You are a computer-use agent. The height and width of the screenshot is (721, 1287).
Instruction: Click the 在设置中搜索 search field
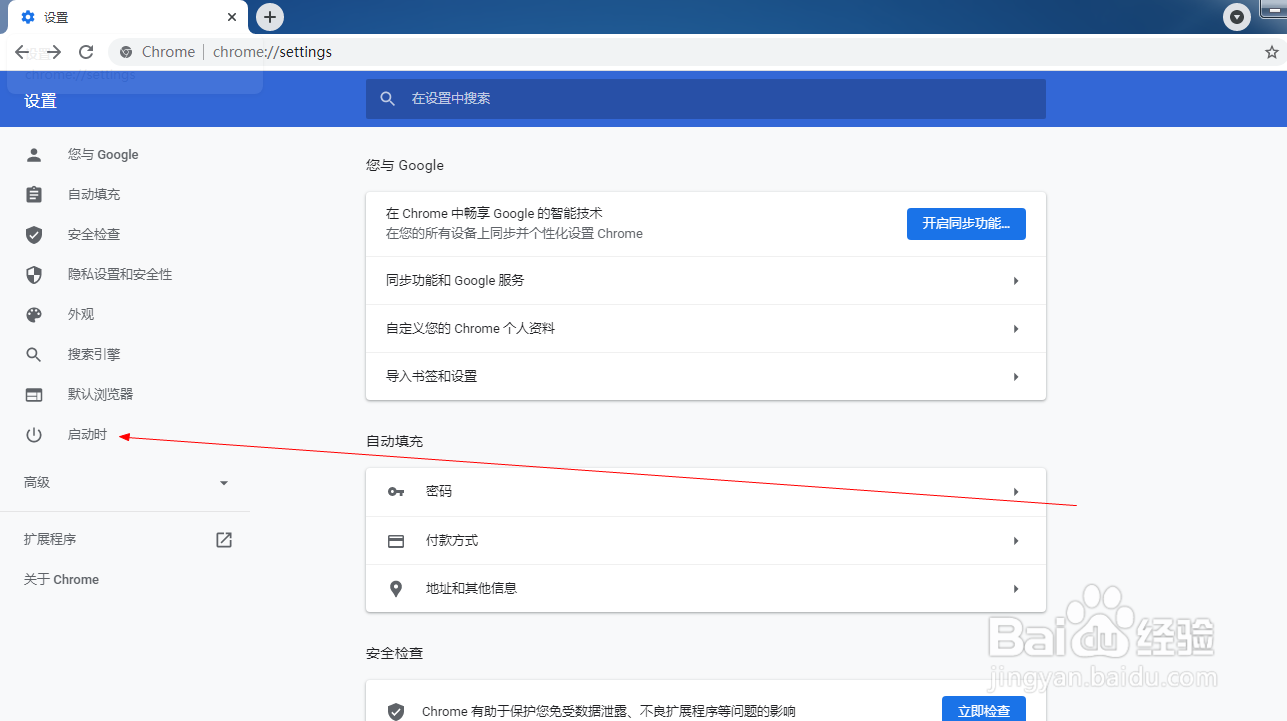point(706,99)
